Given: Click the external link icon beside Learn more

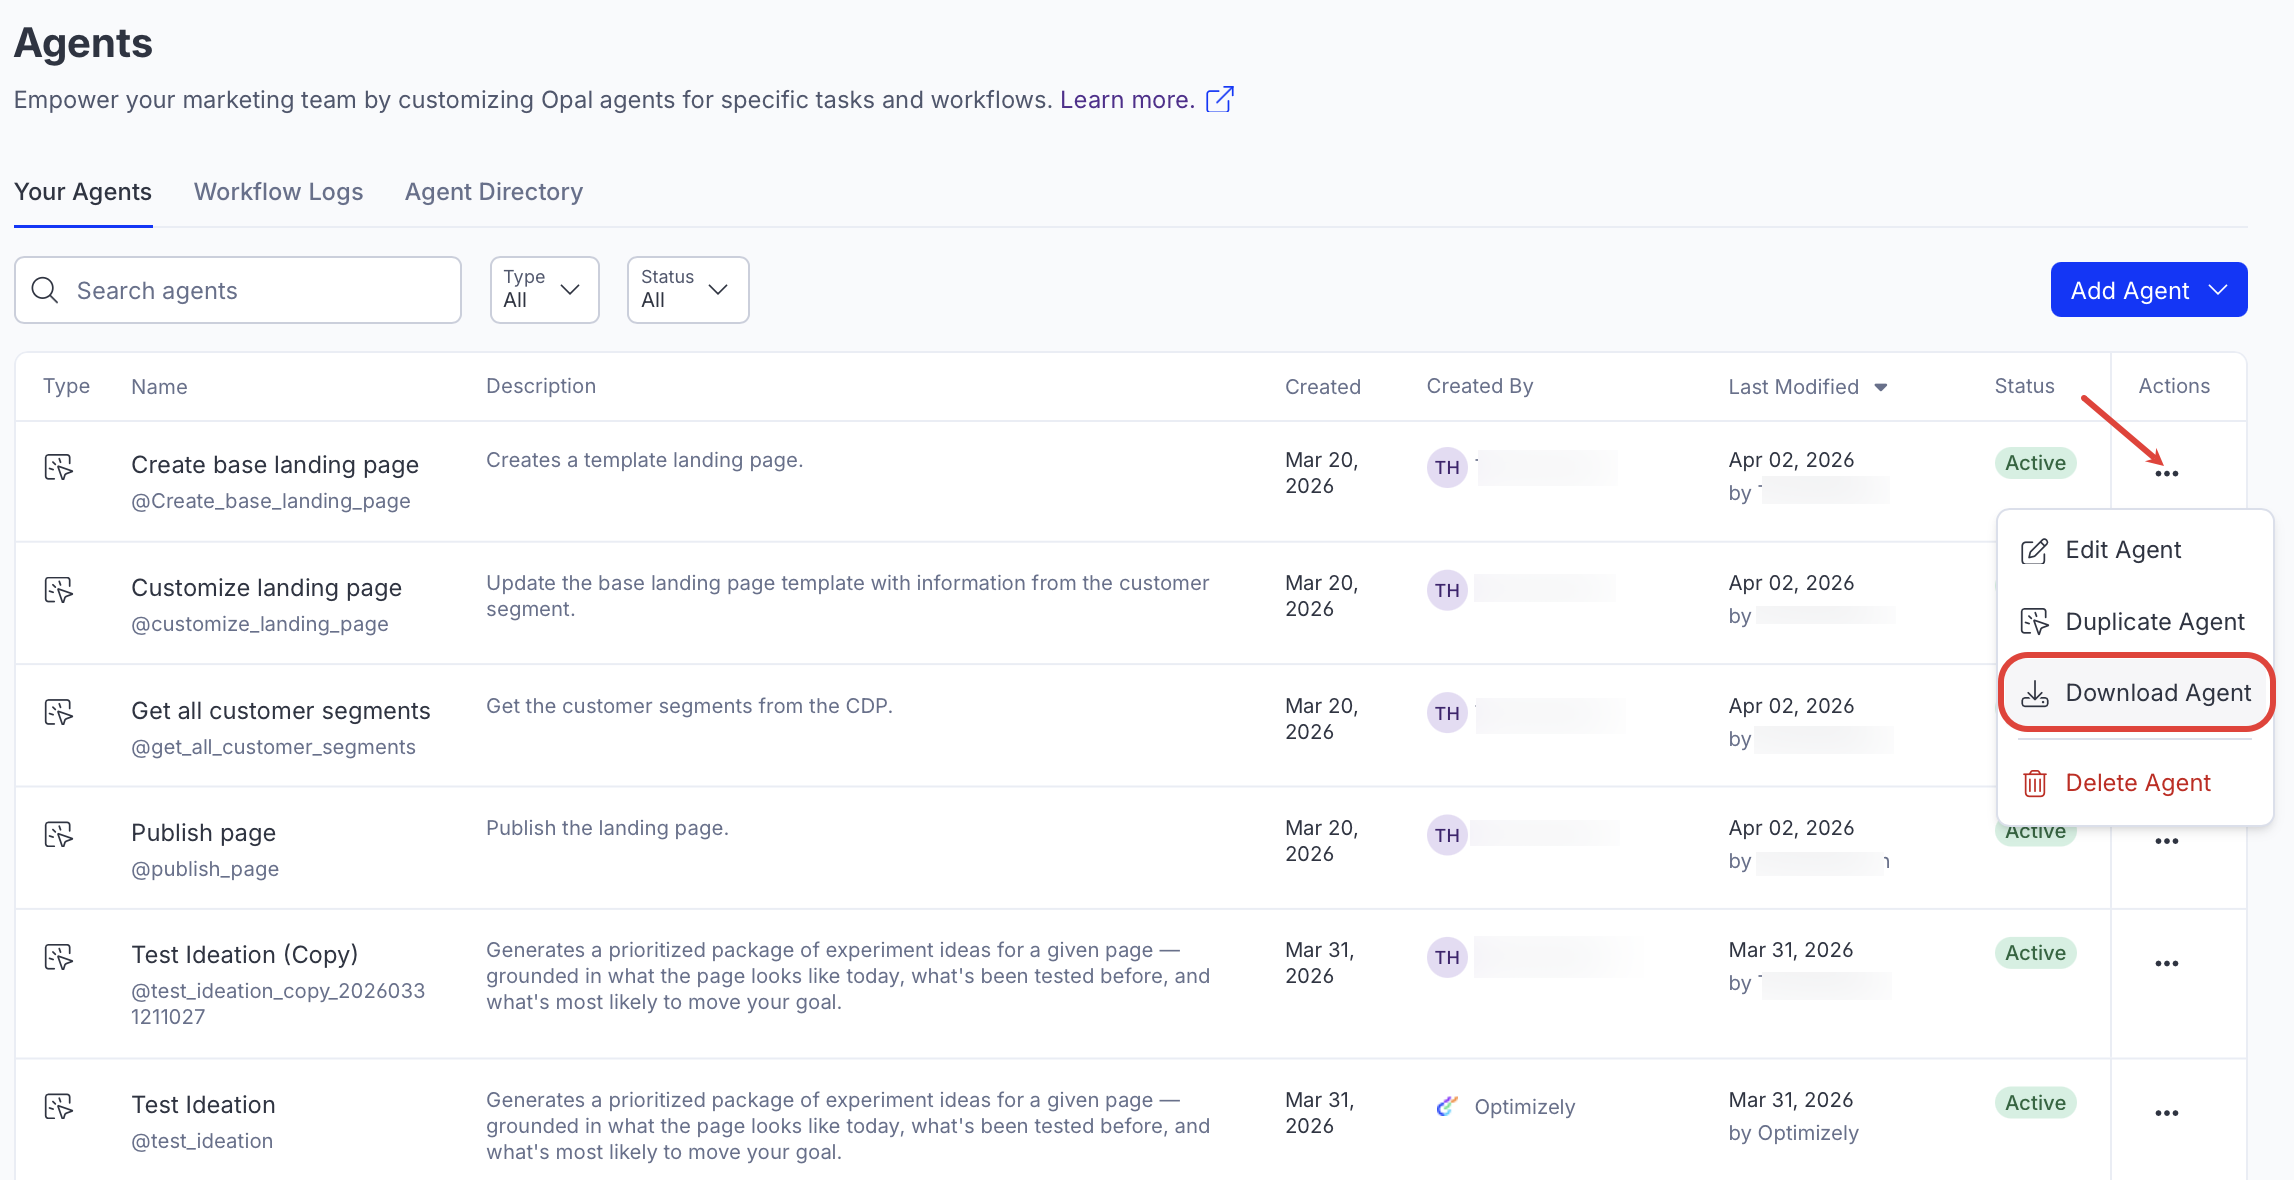Looking at the screenshot, I should [x=1220, y=99].
